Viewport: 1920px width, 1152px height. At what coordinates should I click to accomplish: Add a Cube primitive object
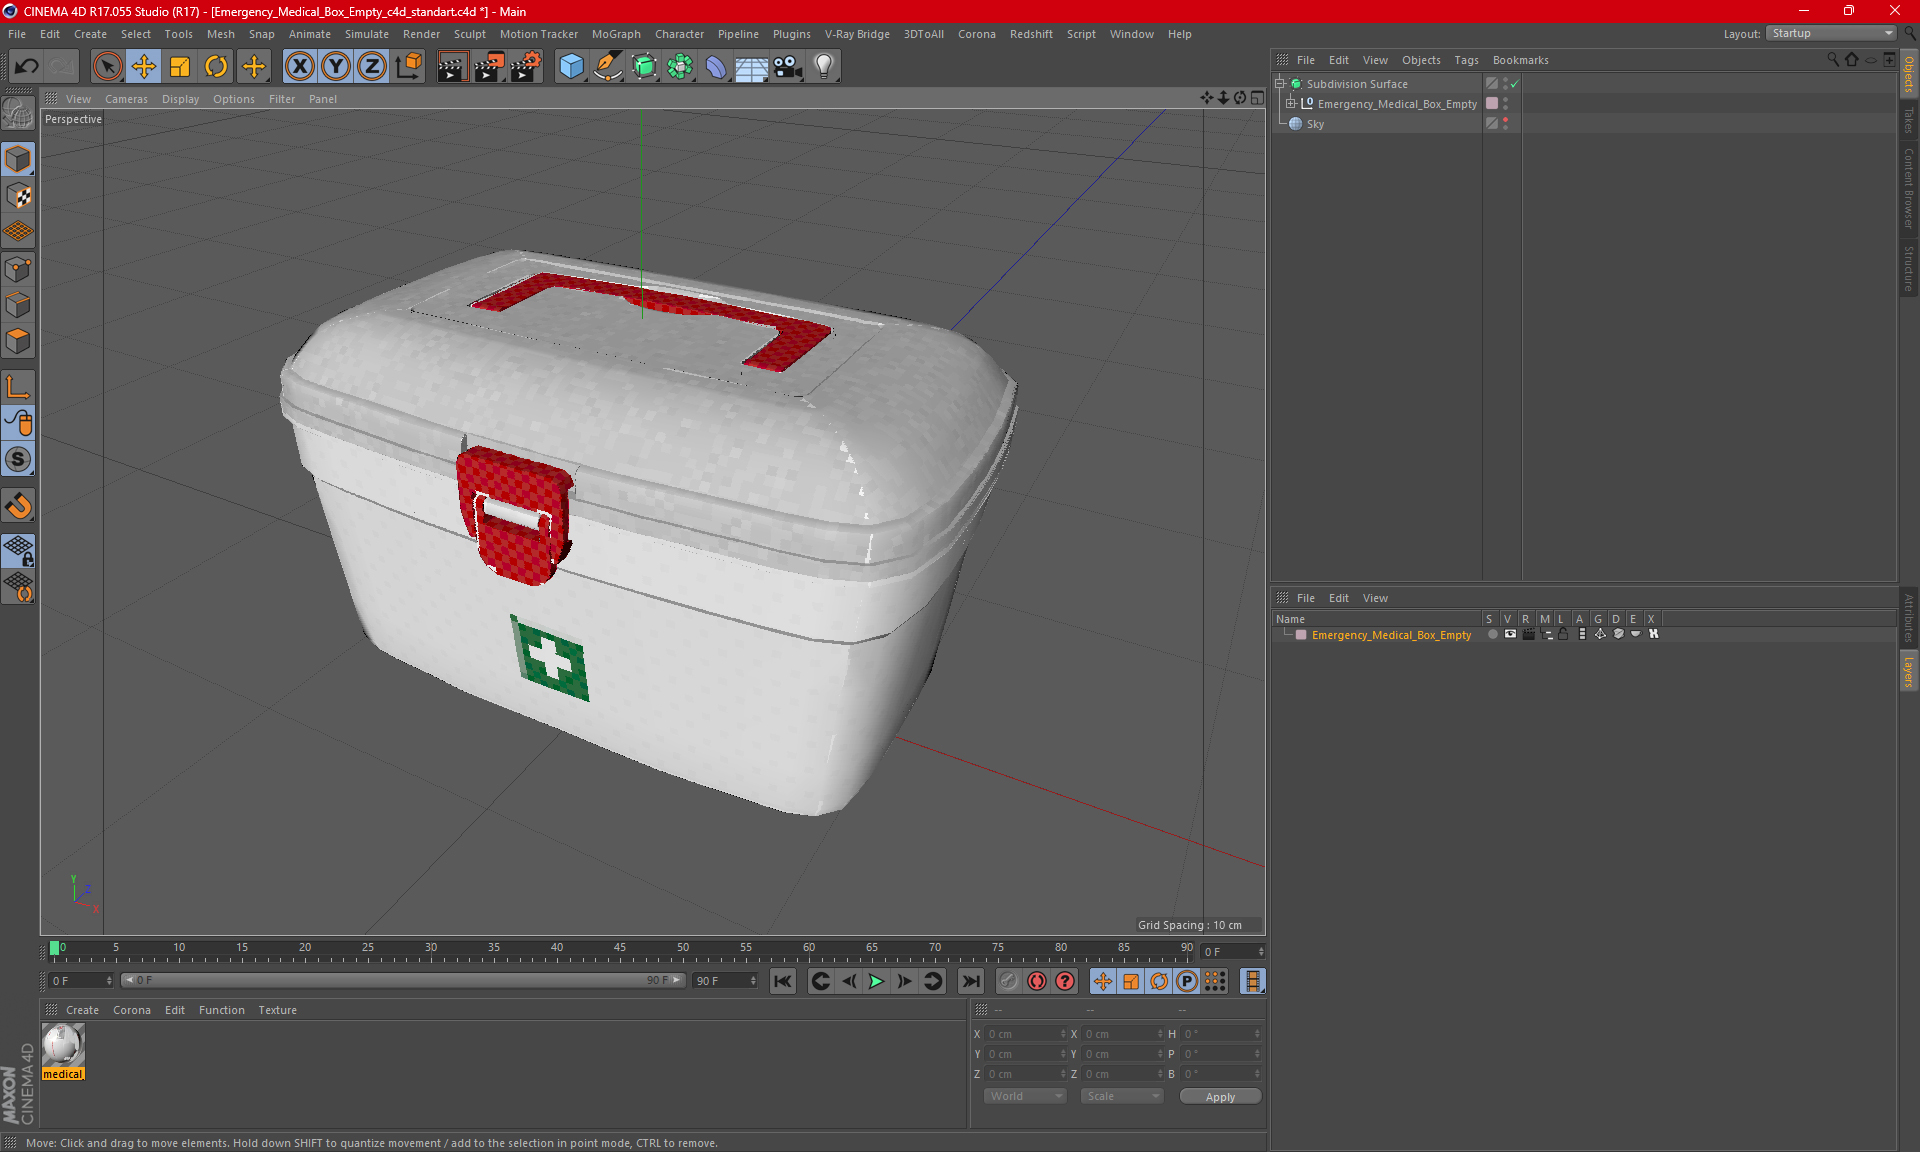[571, 67]
